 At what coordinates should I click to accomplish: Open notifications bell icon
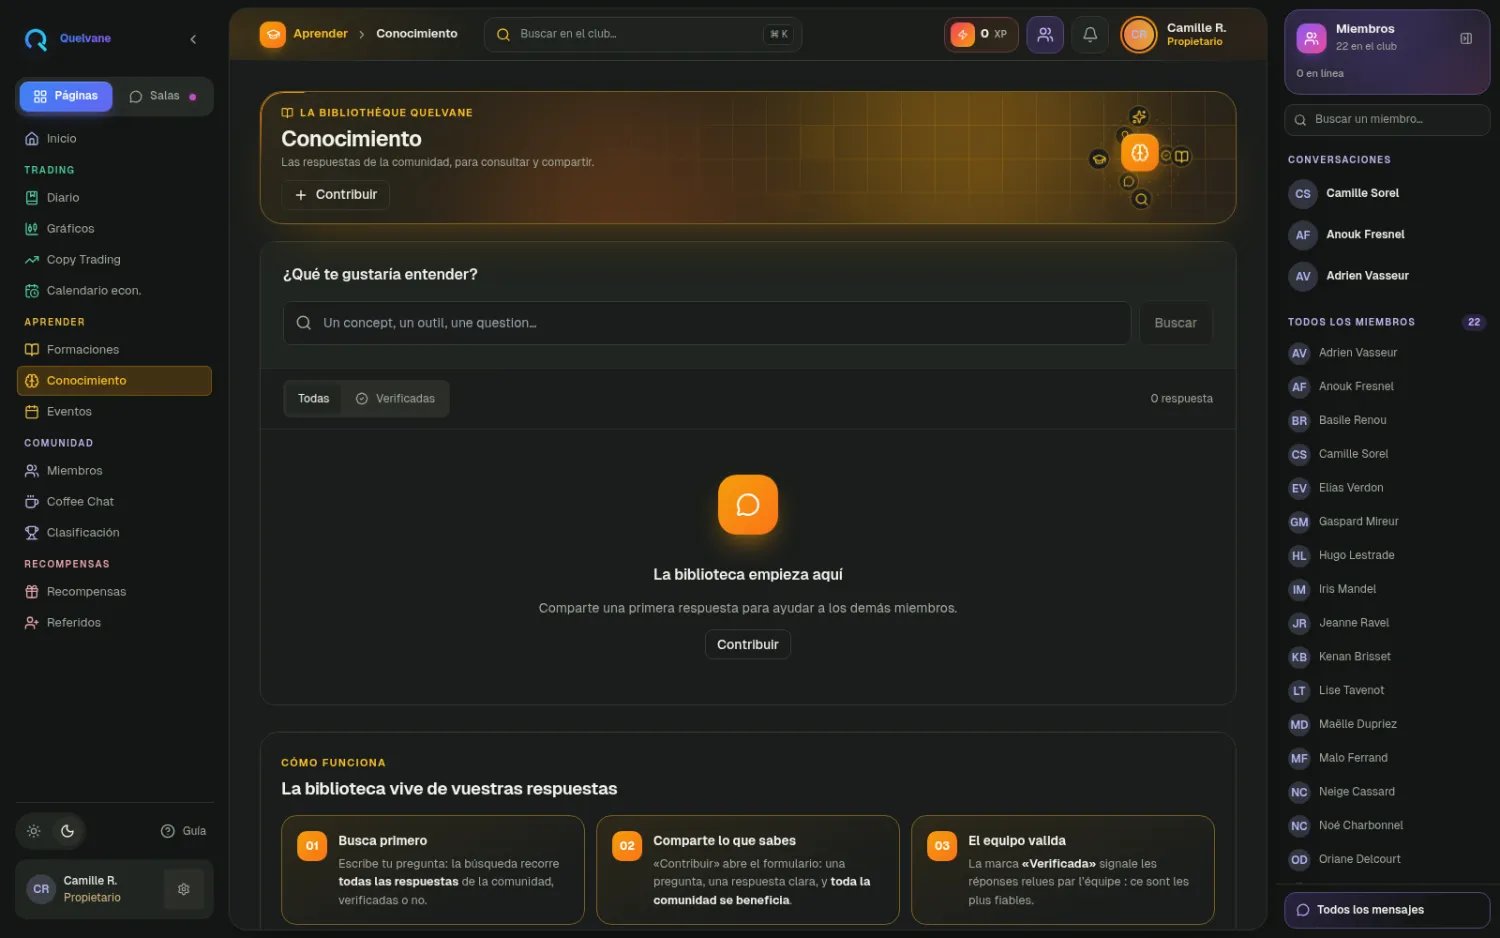[1090, 34]
